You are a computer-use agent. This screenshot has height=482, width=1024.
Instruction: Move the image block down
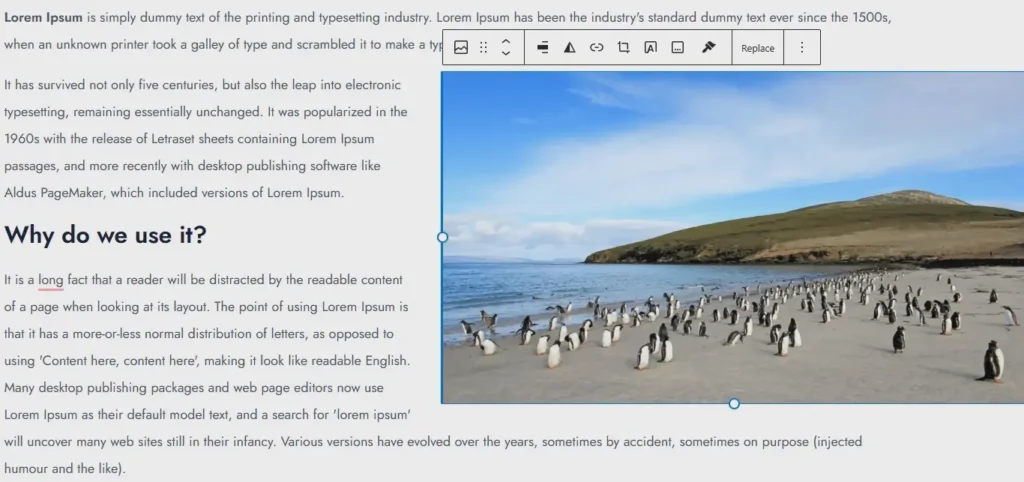[x=506, y=54]
